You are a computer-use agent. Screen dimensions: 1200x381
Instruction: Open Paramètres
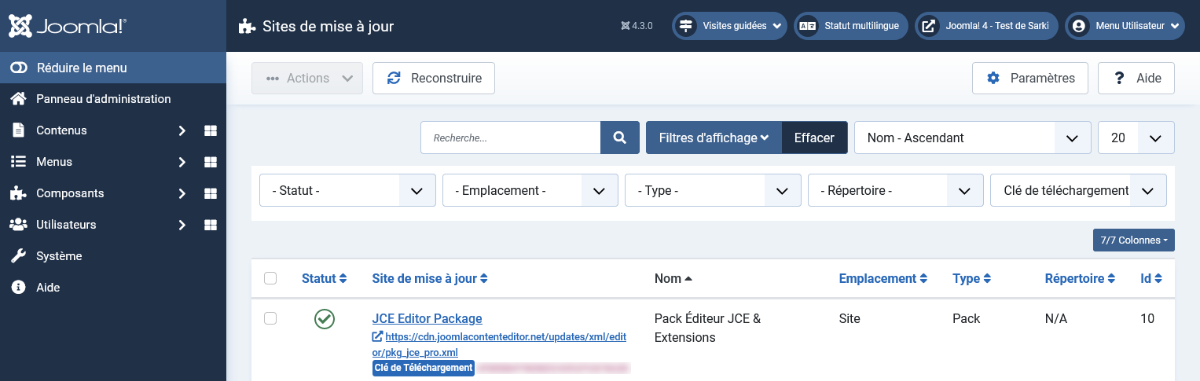point(1030,78)
